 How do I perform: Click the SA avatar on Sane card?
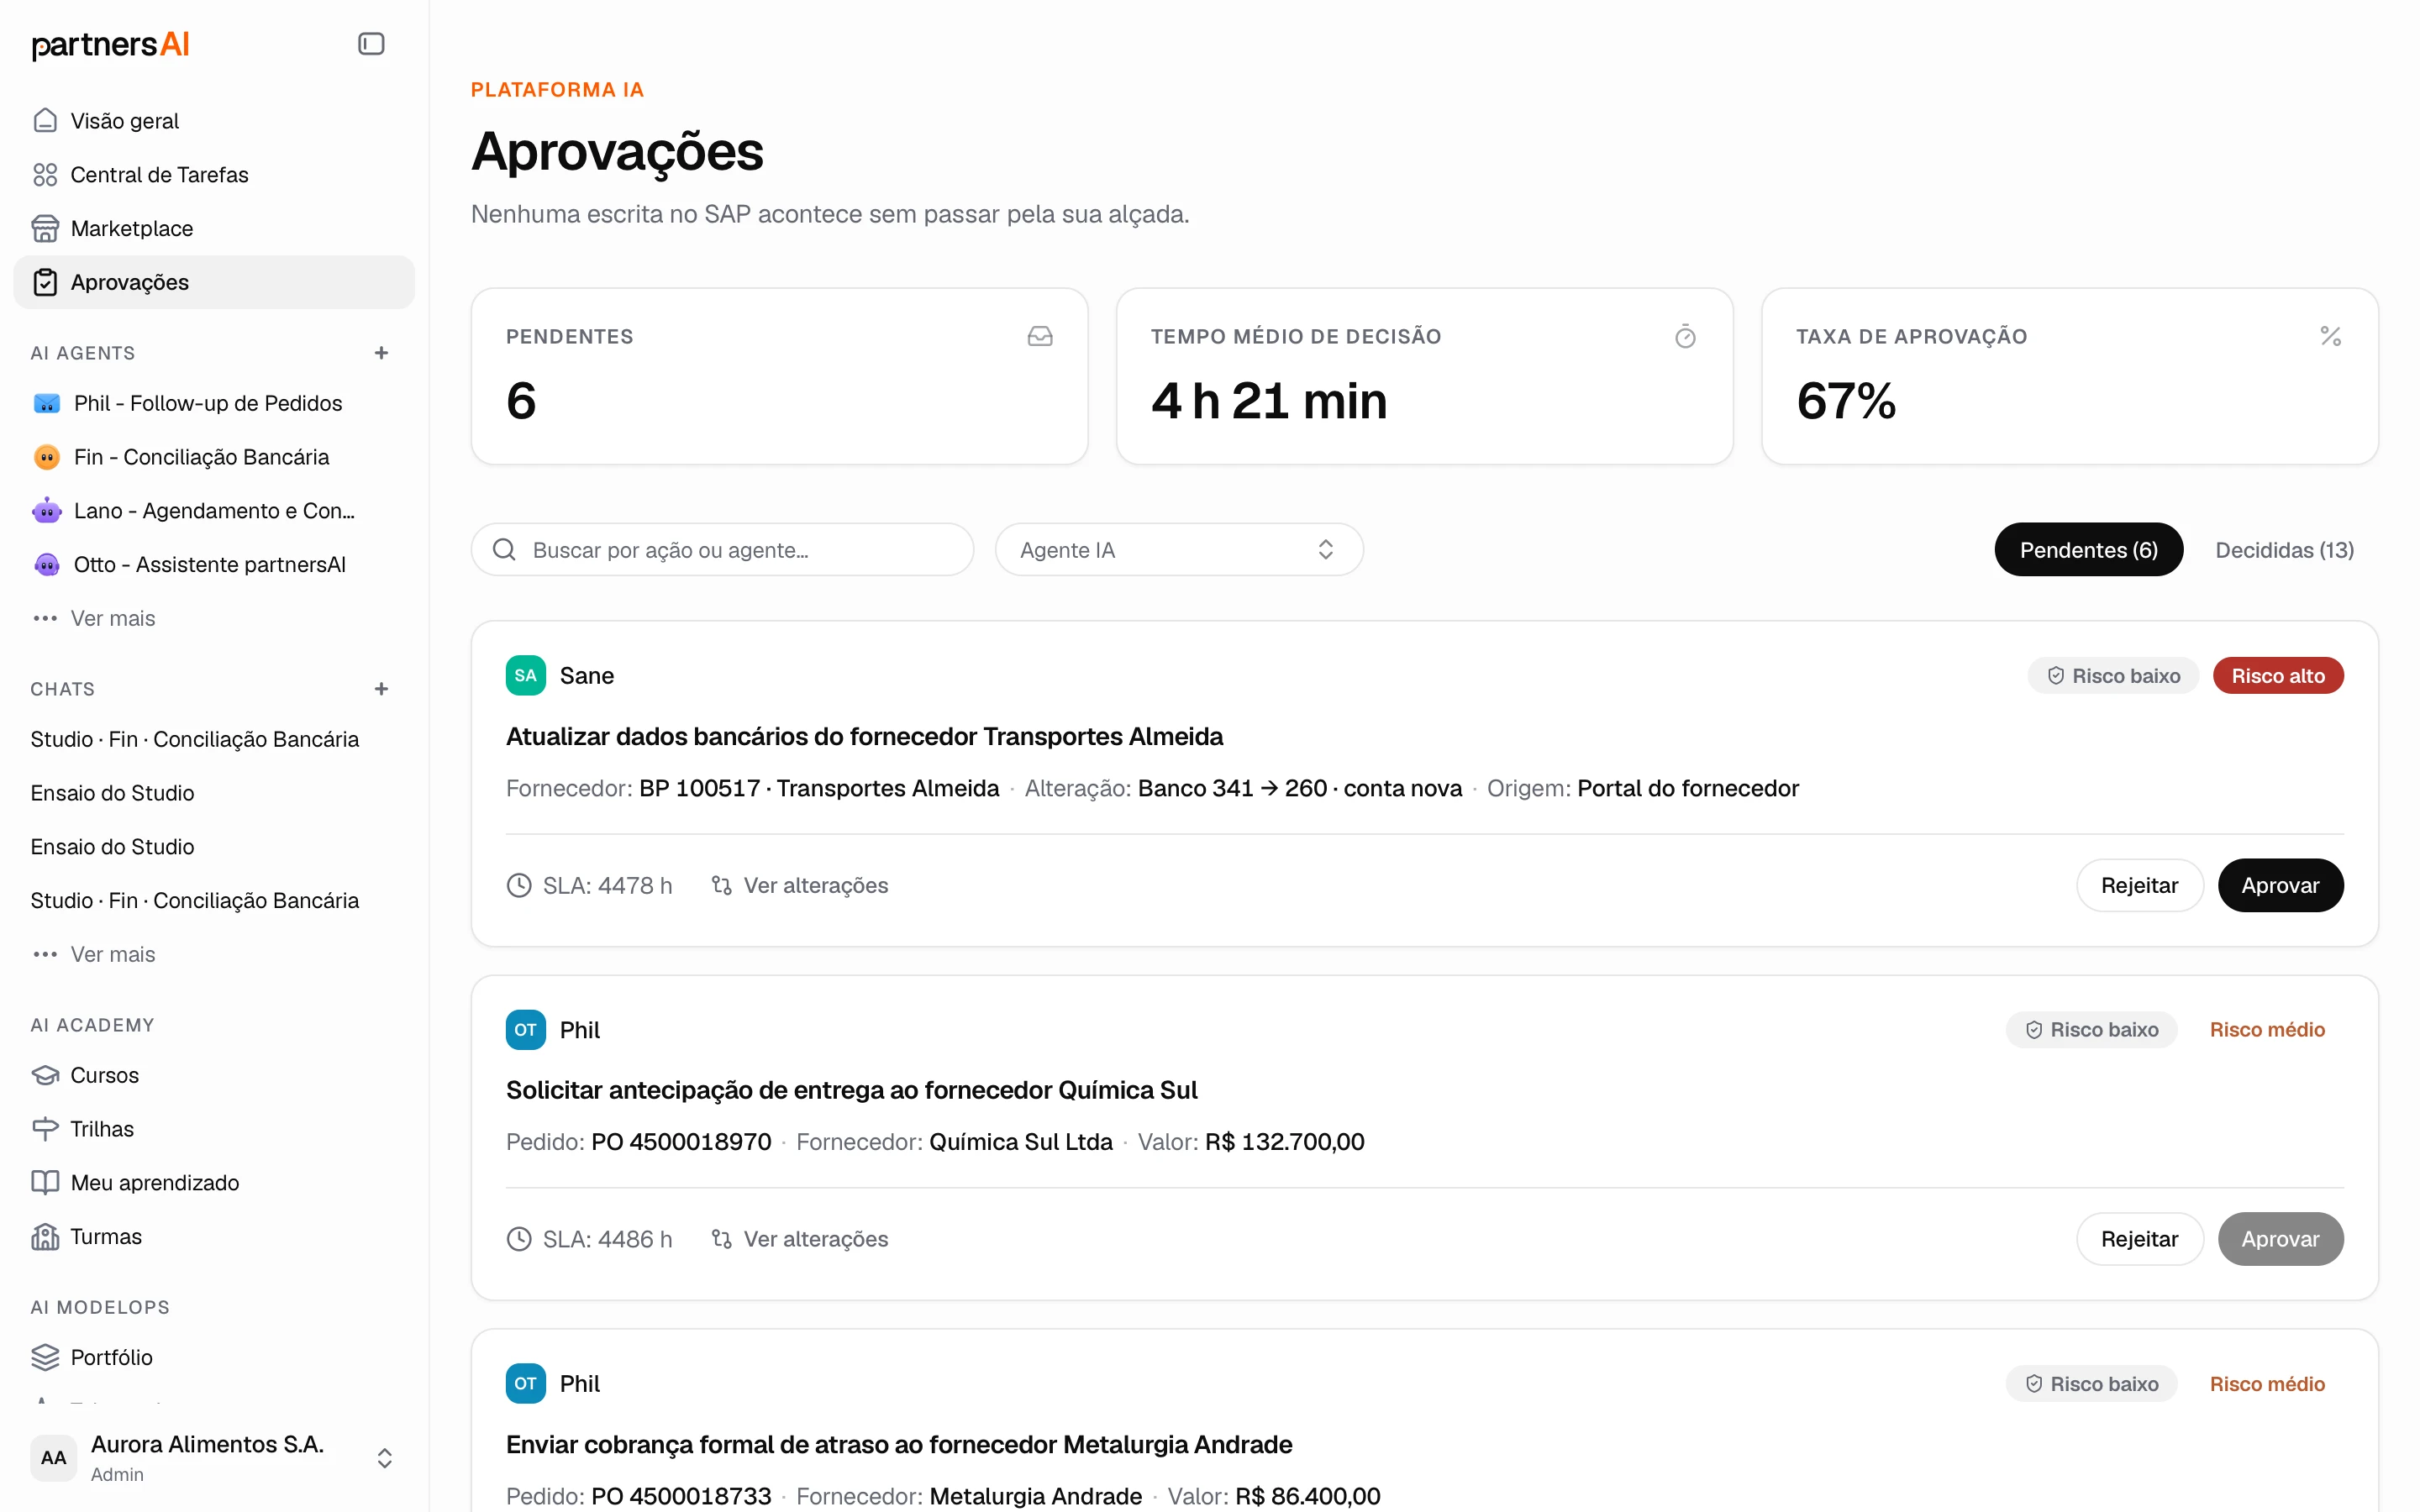[x=526, y=675]
